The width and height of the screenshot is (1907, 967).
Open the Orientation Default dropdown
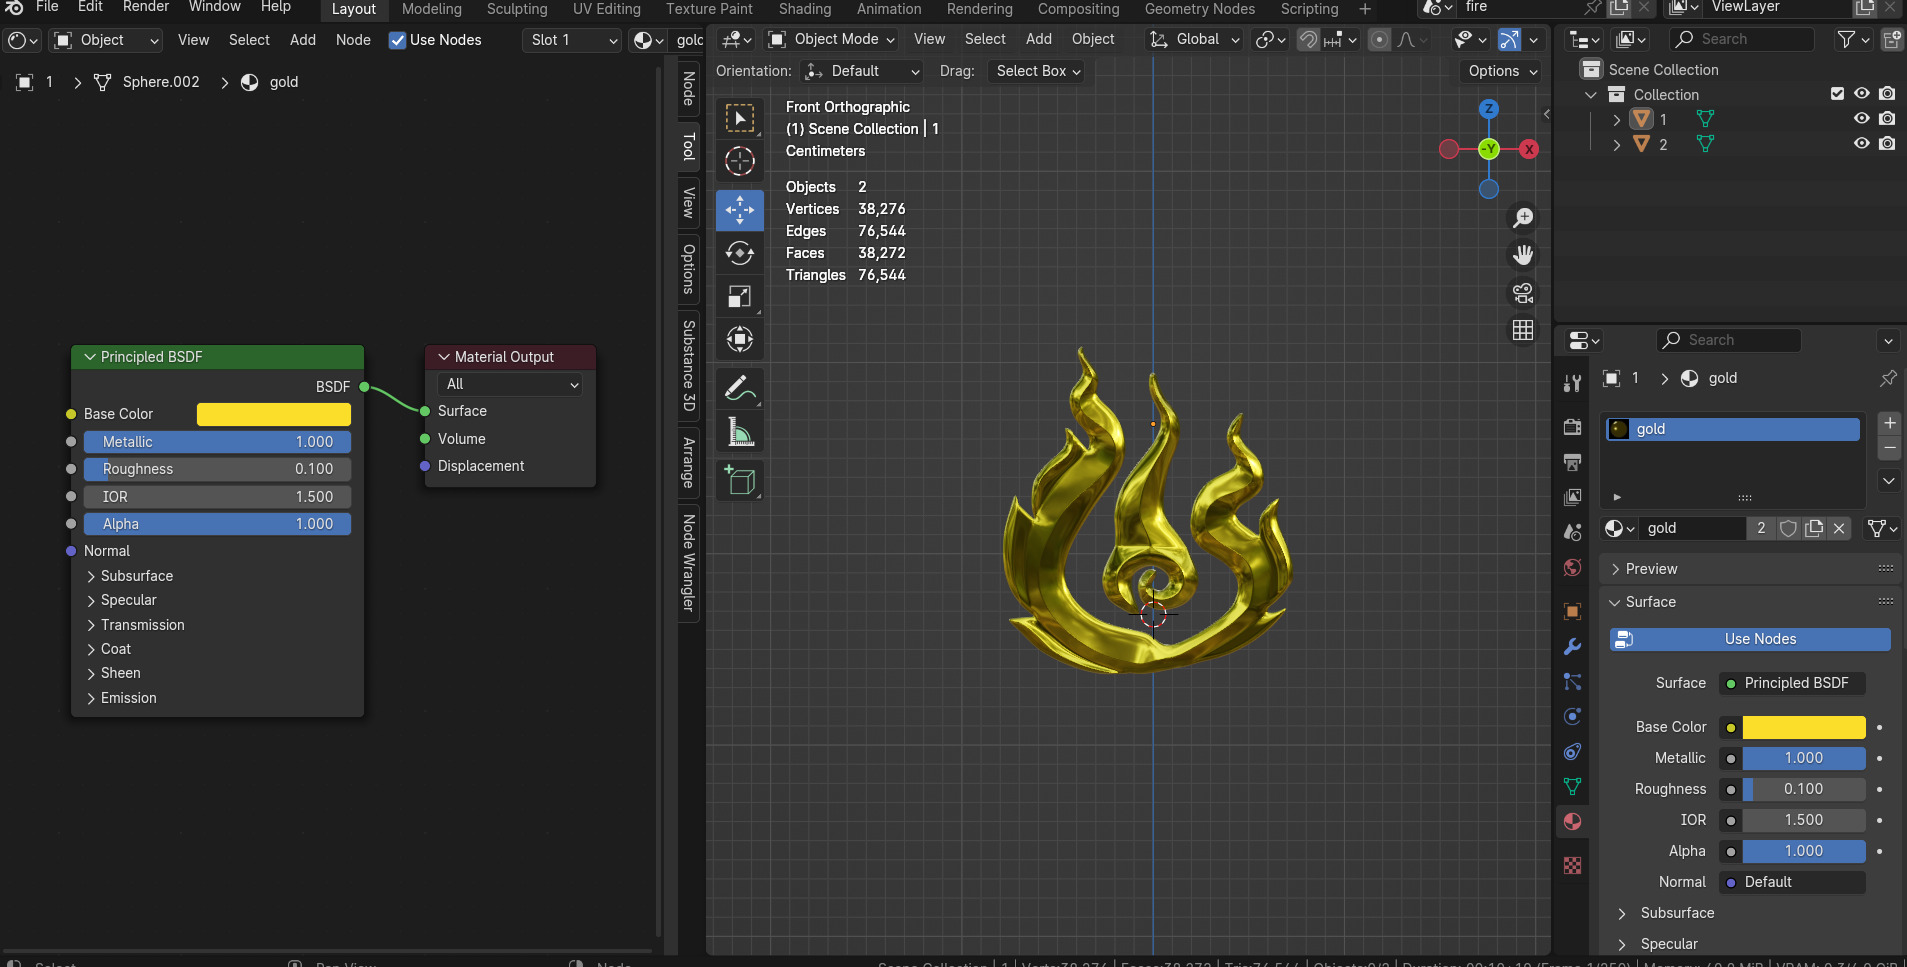(862, 71)
